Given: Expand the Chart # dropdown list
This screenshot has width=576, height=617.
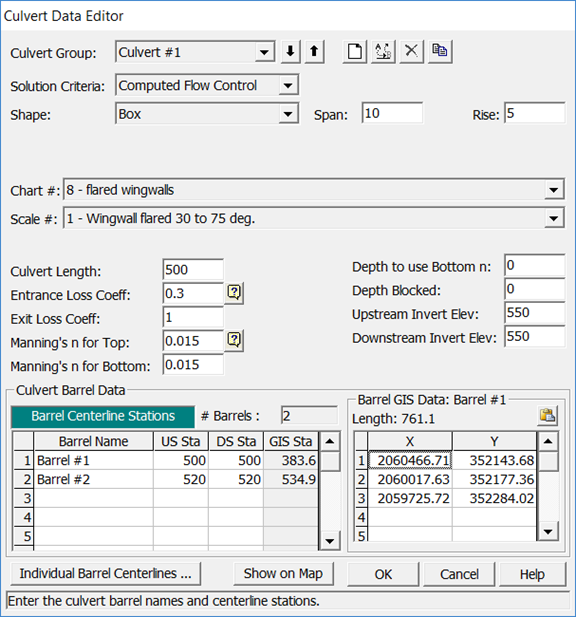Looking at the screenshot, I should (554, 190).
